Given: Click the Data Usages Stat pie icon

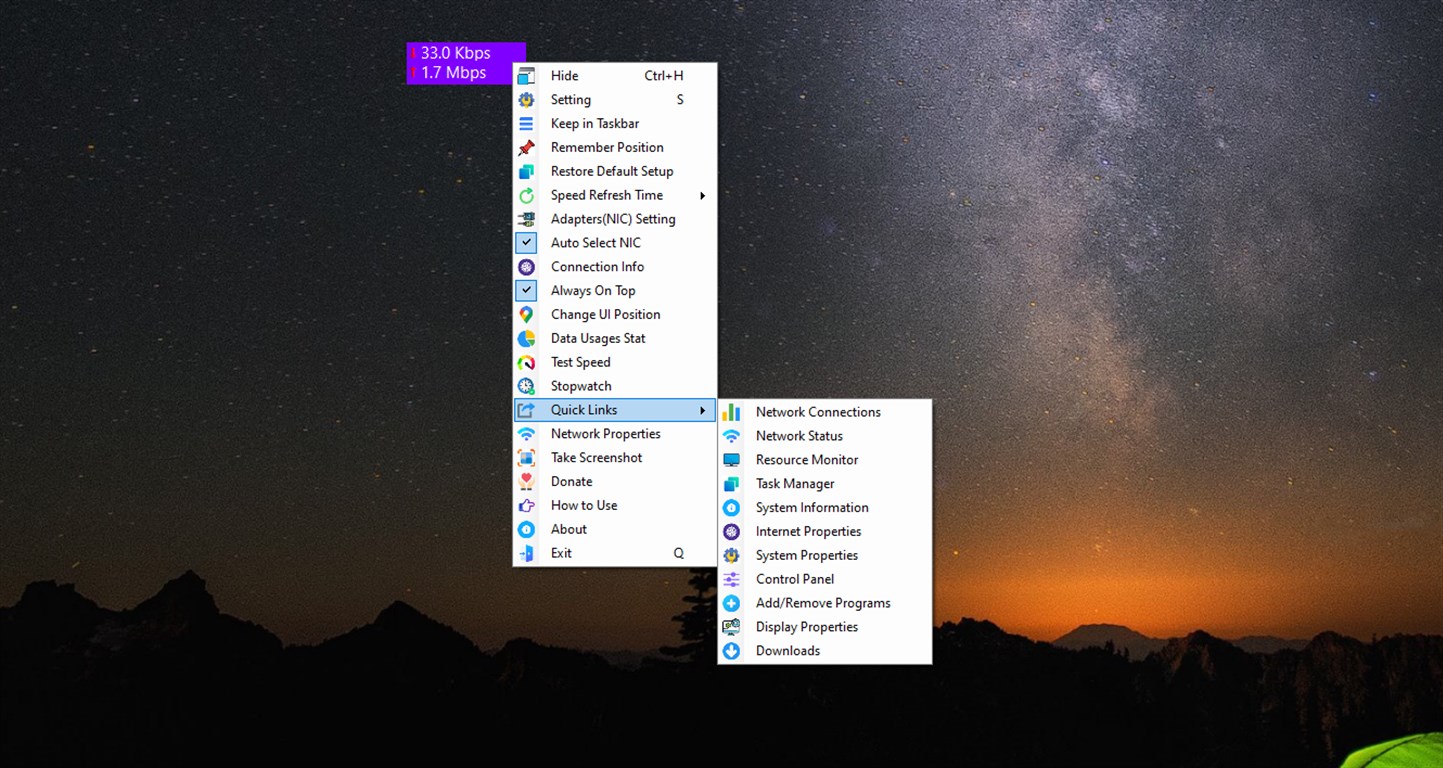Looking at the screenshot, I should tap(526, 338).
